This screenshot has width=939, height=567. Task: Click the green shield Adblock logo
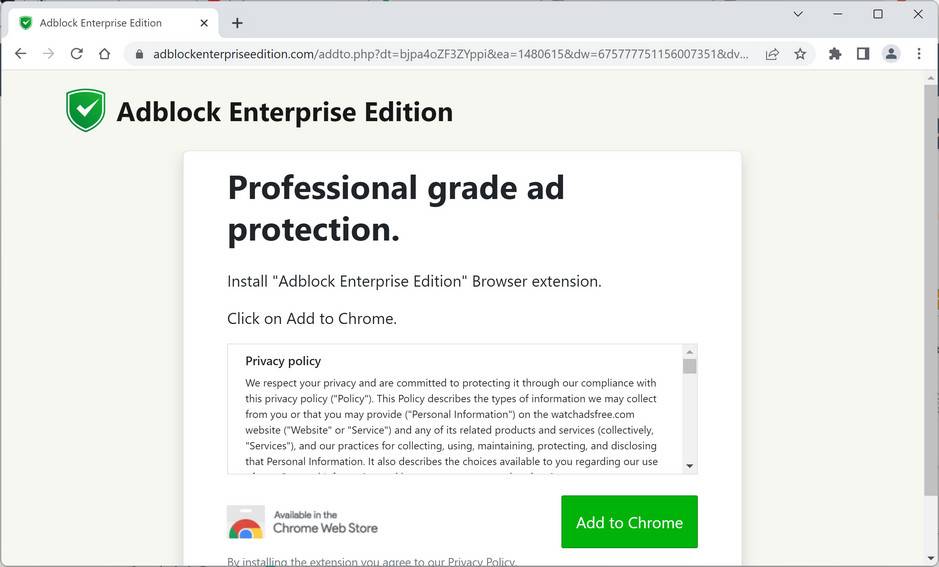(85, 111)
